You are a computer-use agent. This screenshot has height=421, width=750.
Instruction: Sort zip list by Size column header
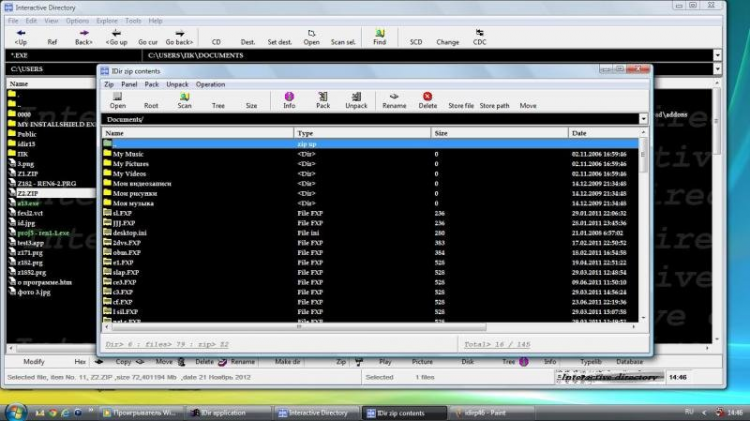pos(499,133)
